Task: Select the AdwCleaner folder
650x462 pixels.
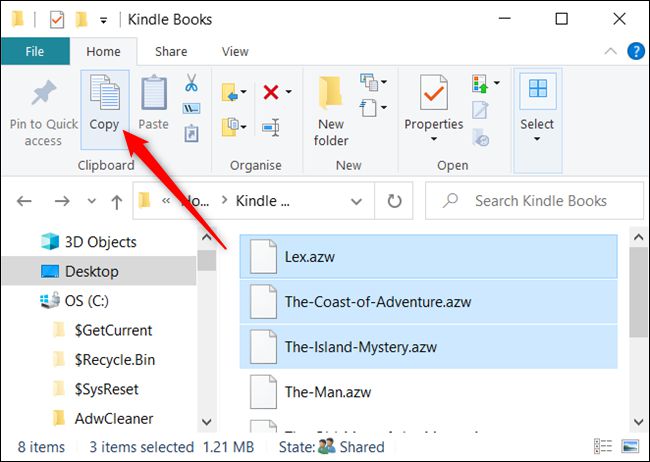Action: [104, 419]
